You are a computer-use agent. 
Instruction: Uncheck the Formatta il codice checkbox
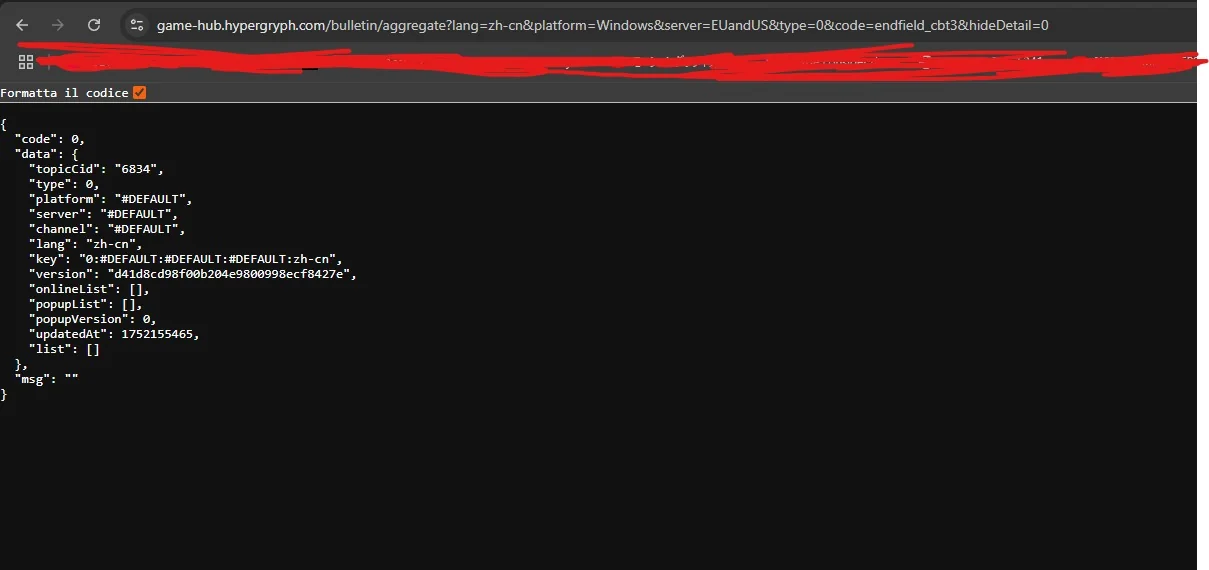[140, 93]
